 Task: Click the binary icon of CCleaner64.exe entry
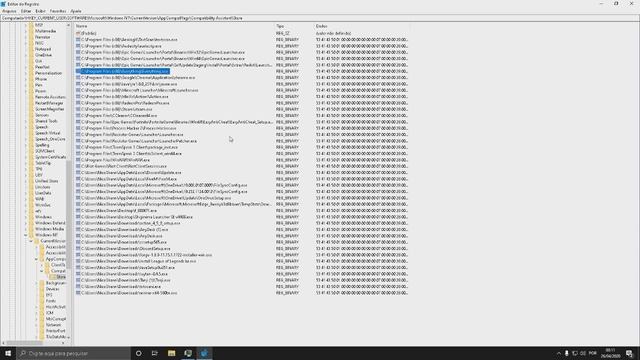click(78, 116)
